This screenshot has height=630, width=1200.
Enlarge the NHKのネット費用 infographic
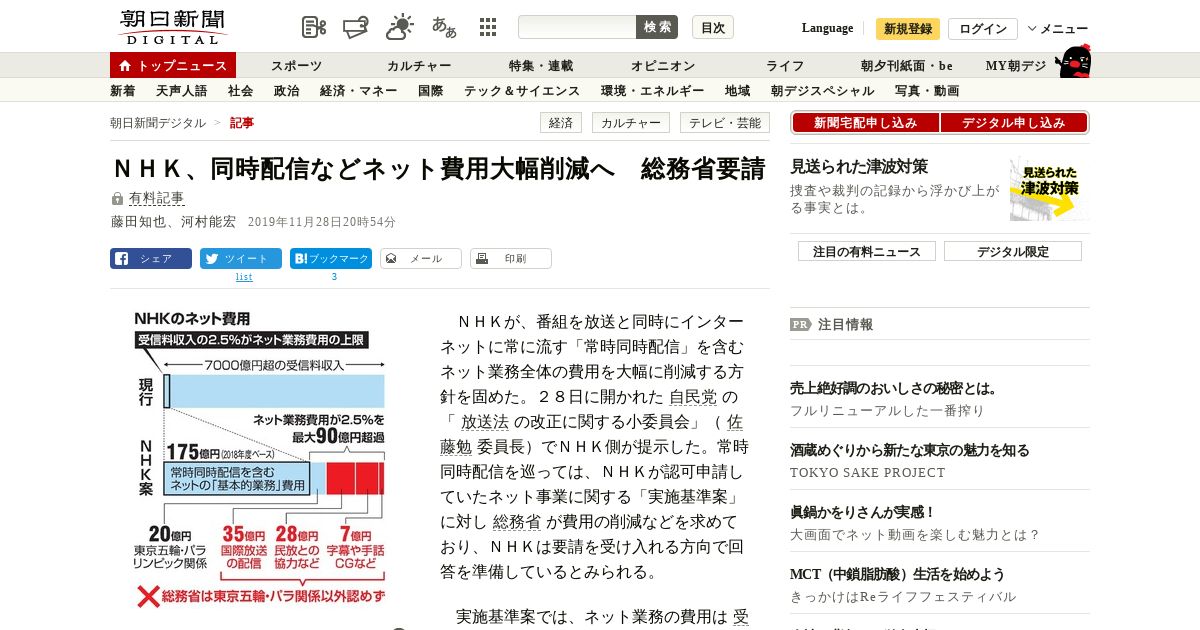(261, 461)
